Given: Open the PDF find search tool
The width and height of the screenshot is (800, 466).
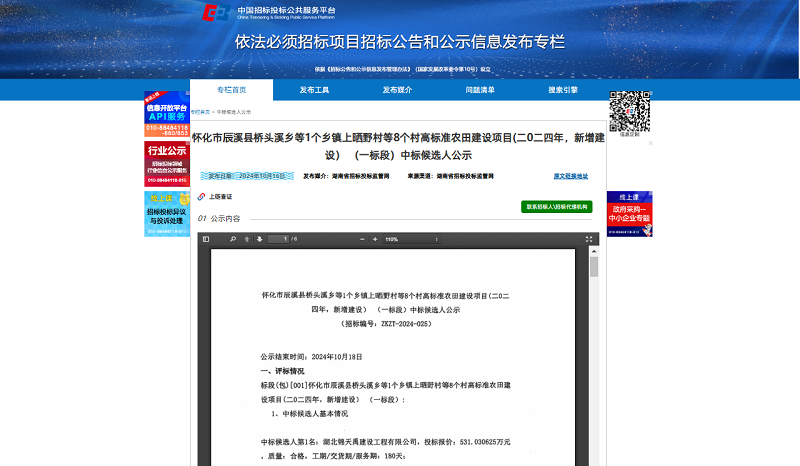Looking at the screenshot, I should [x=233, y=239].
